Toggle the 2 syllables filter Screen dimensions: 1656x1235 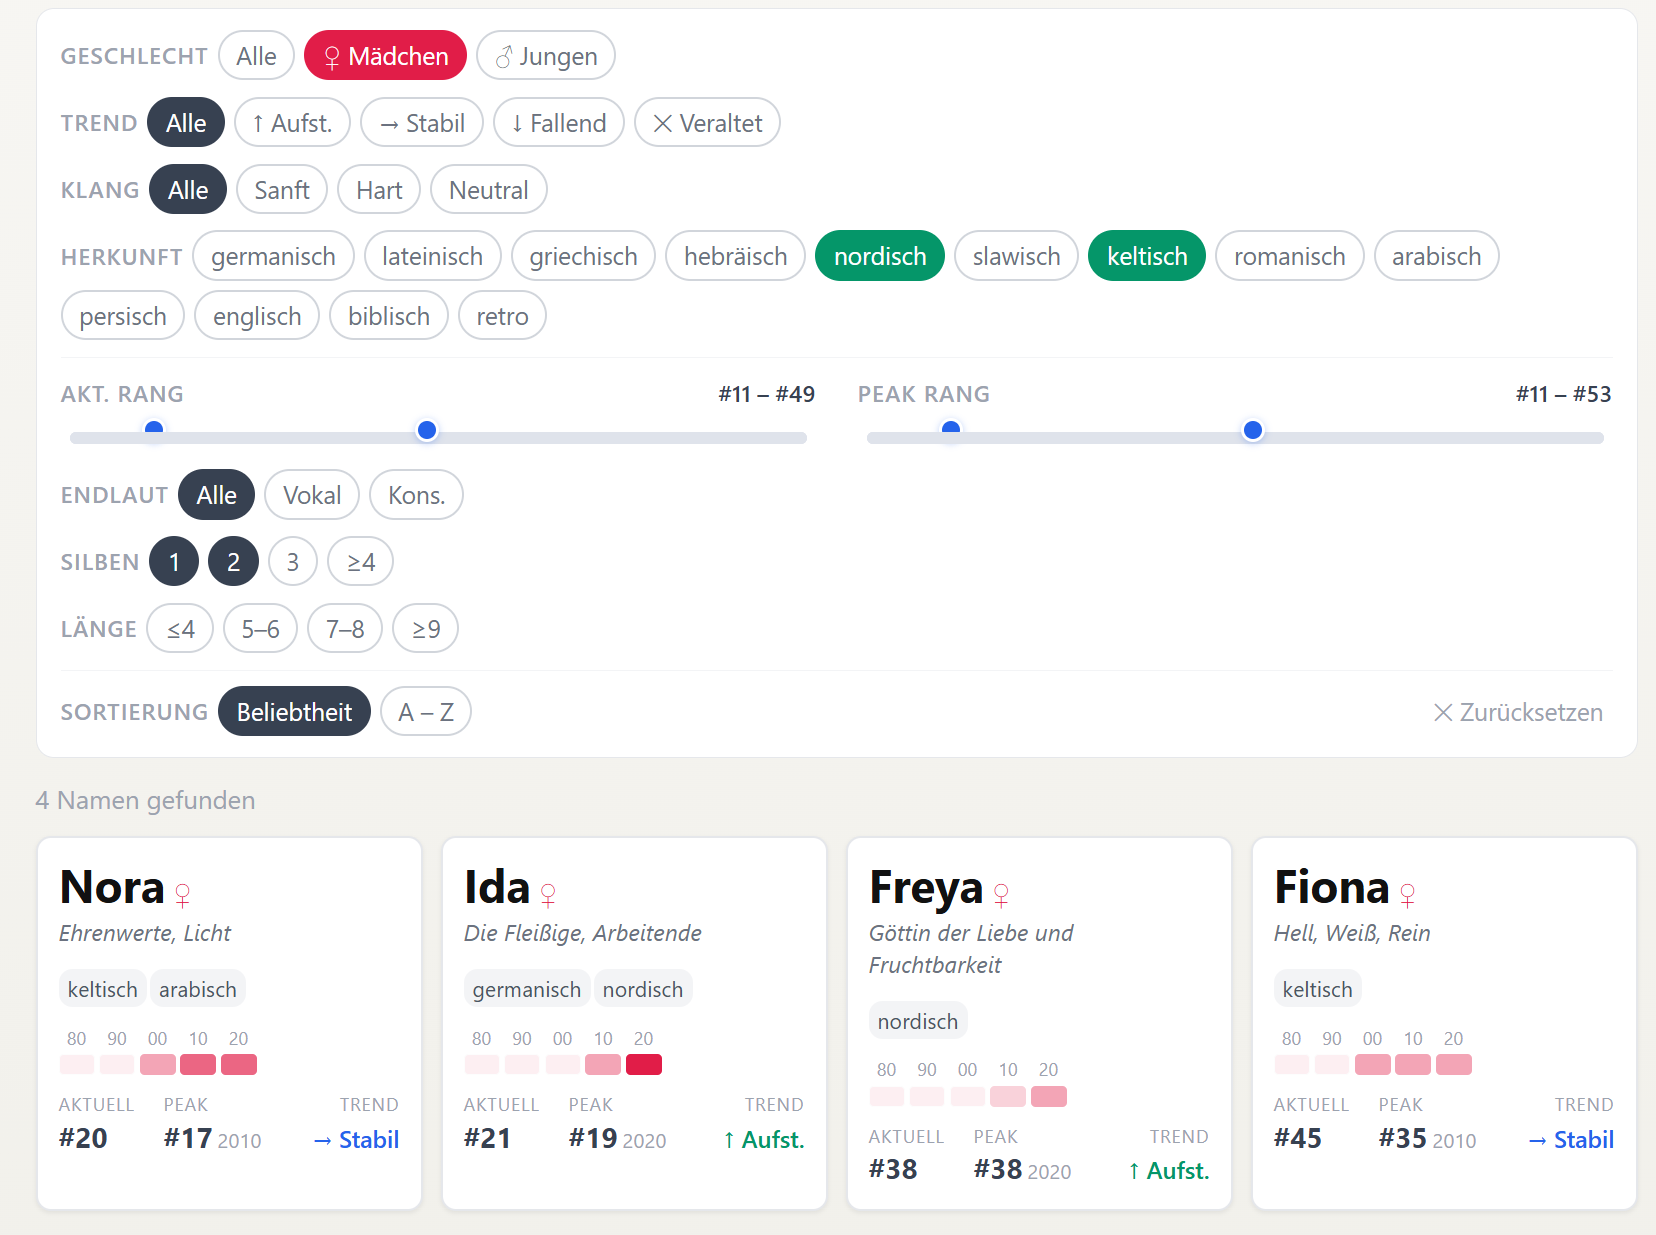[x=233, y=562]
